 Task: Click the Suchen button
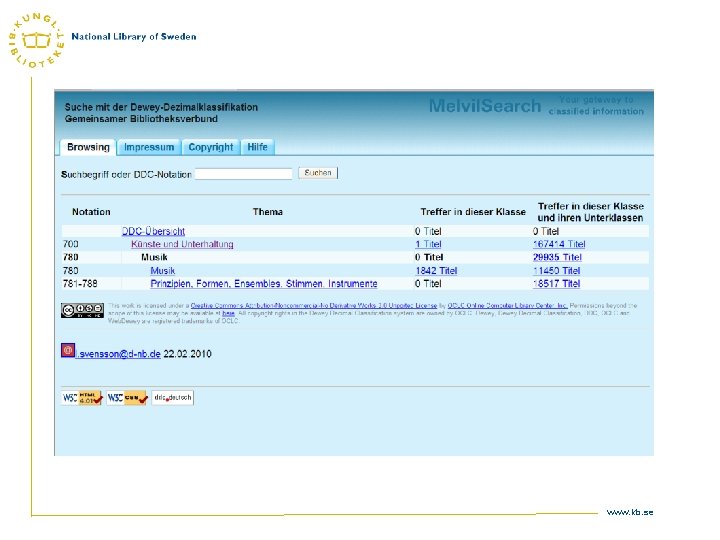pos(318,173)
